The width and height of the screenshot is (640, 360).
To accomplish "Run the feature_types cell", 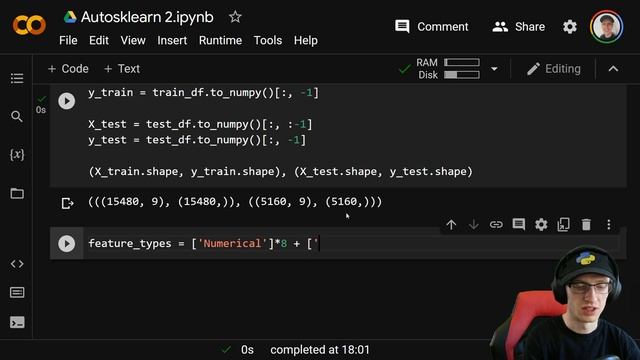I will [67, 244].
